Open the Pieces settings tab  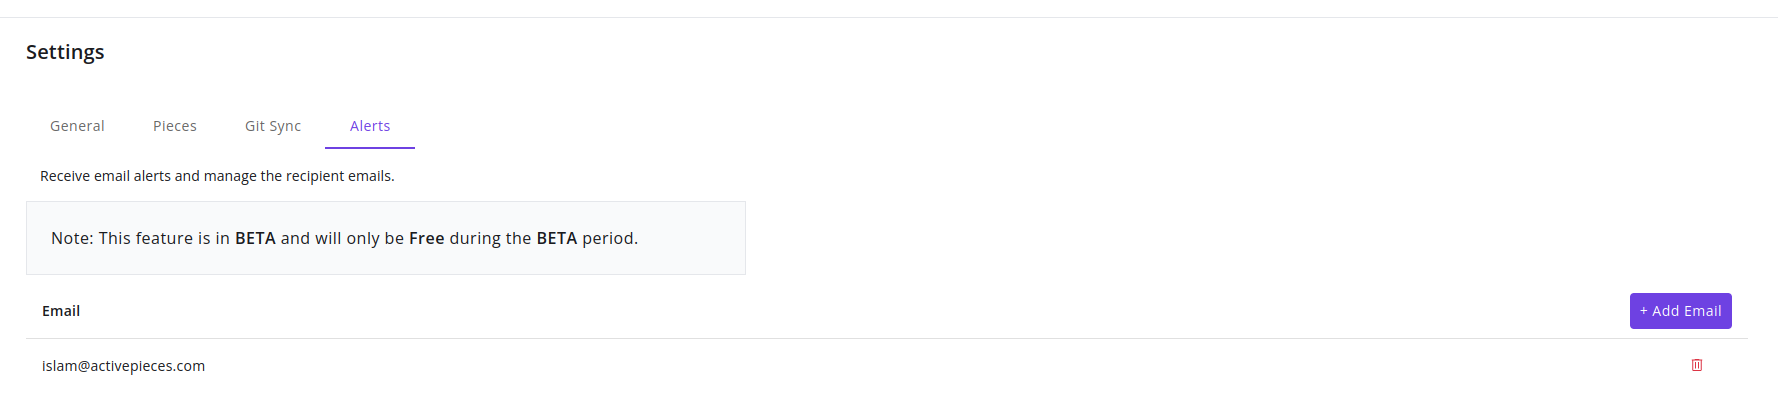(175, 126)
